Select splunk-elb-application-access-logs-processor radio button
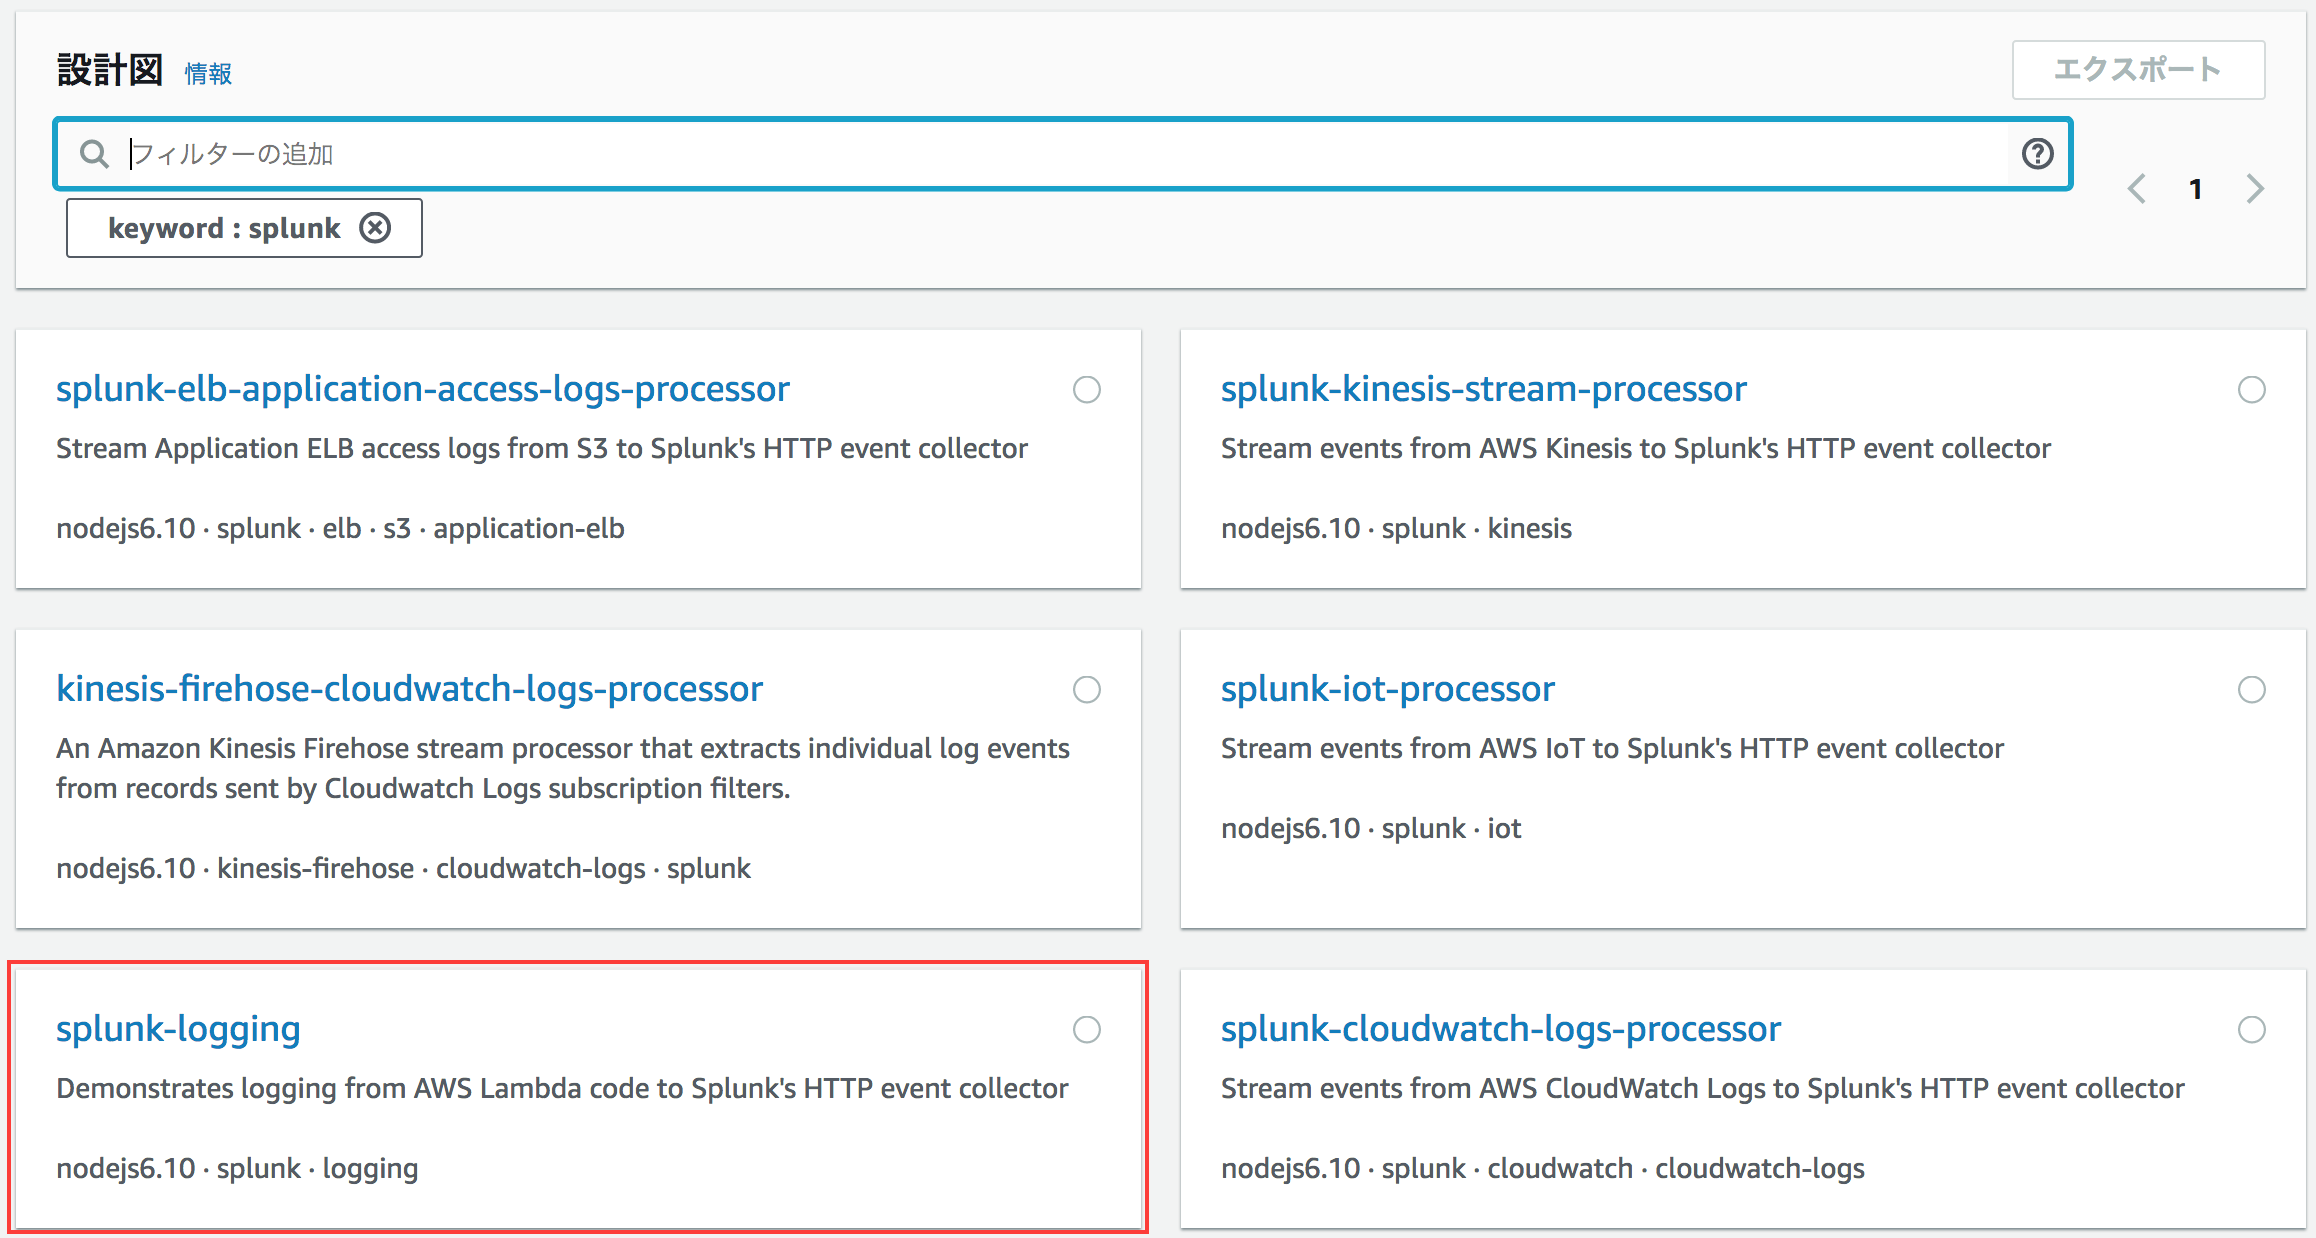The width and height of the screenshot is (2316, 1238). coord(1086,389)
